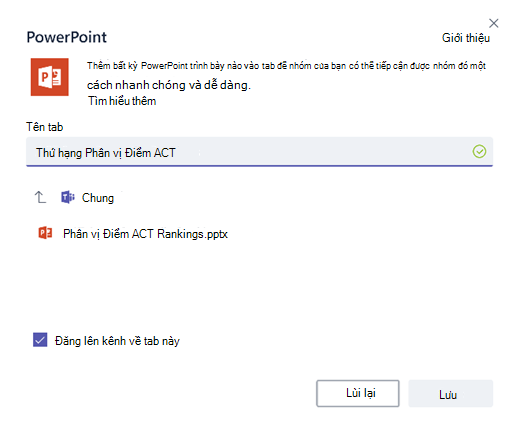Viewport: 520px width, 434px height.
Task: Click the large PowerPoint app logo
Action: (50, 77)
